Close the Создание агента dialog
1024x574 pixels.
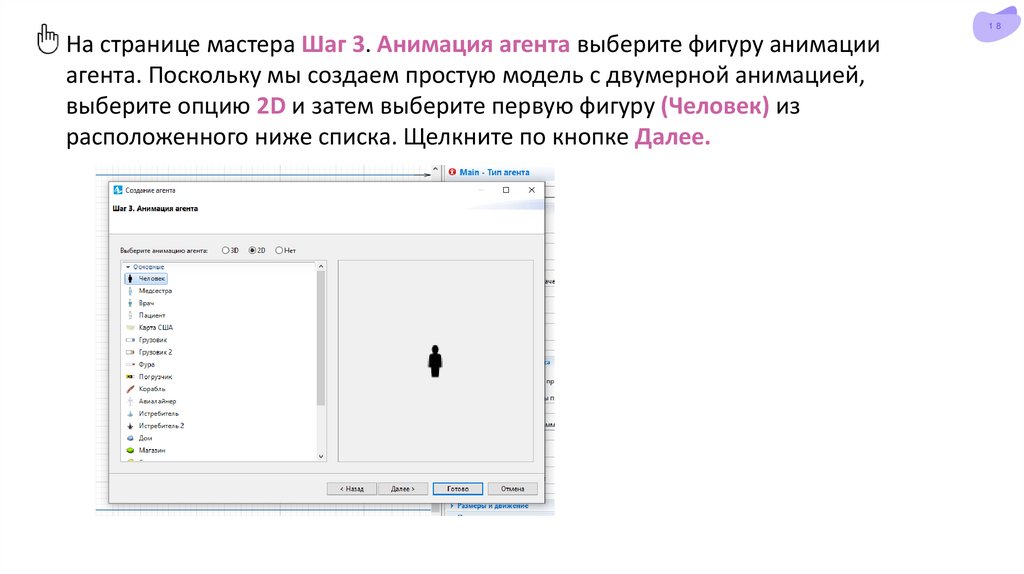click(x=532, y=190)
